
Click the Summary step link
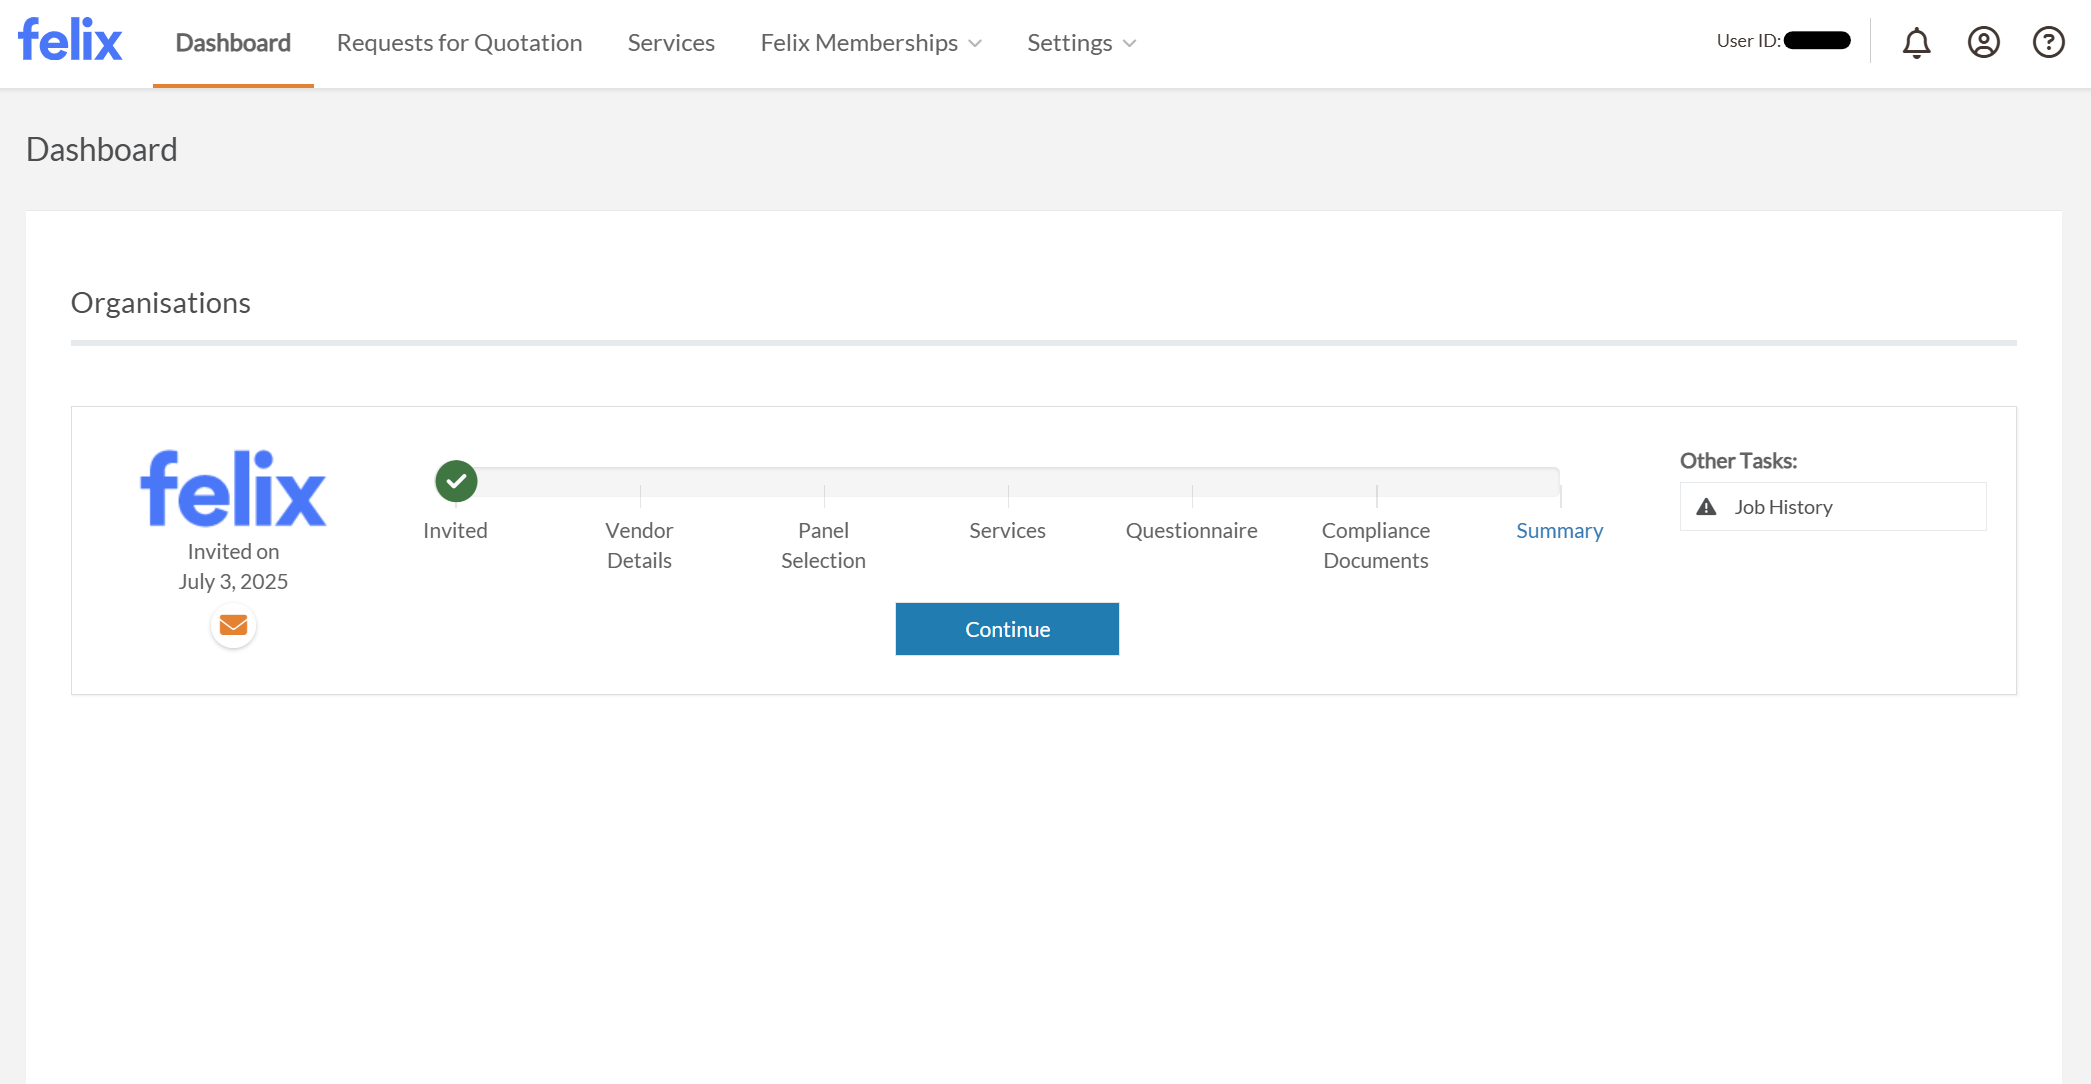[x=1559, y=531]
